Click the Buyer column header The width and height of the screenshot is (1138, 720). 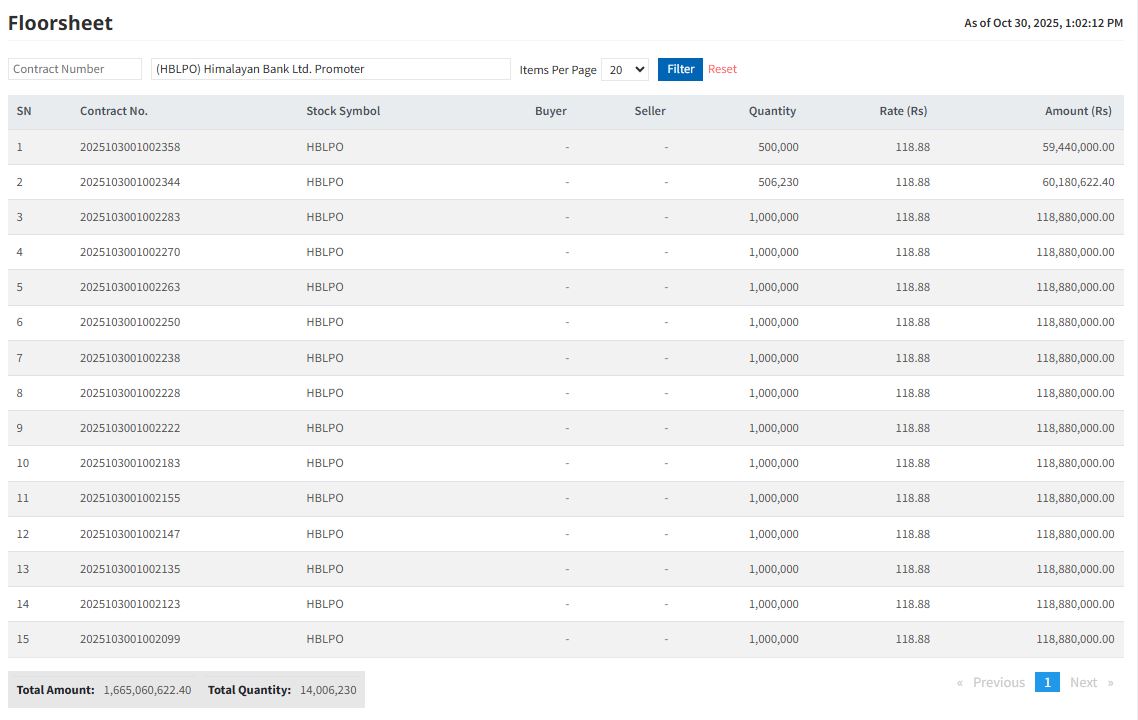coord(550,111)
